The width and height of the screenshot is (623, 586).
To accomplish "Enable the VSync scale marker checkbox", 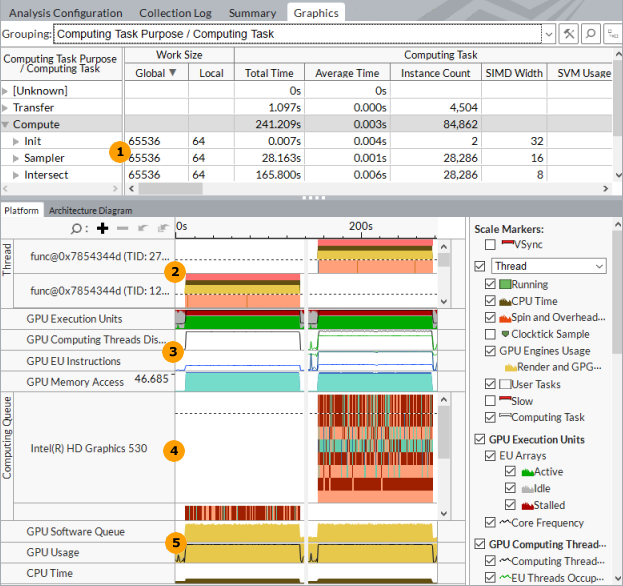I will tap(490, 245).
